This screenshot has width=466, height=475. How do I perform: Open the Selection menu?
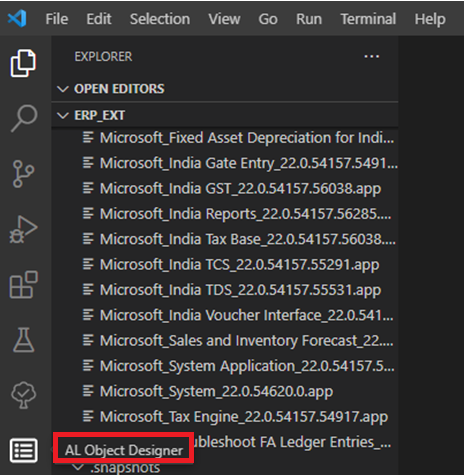coord(160,19)
